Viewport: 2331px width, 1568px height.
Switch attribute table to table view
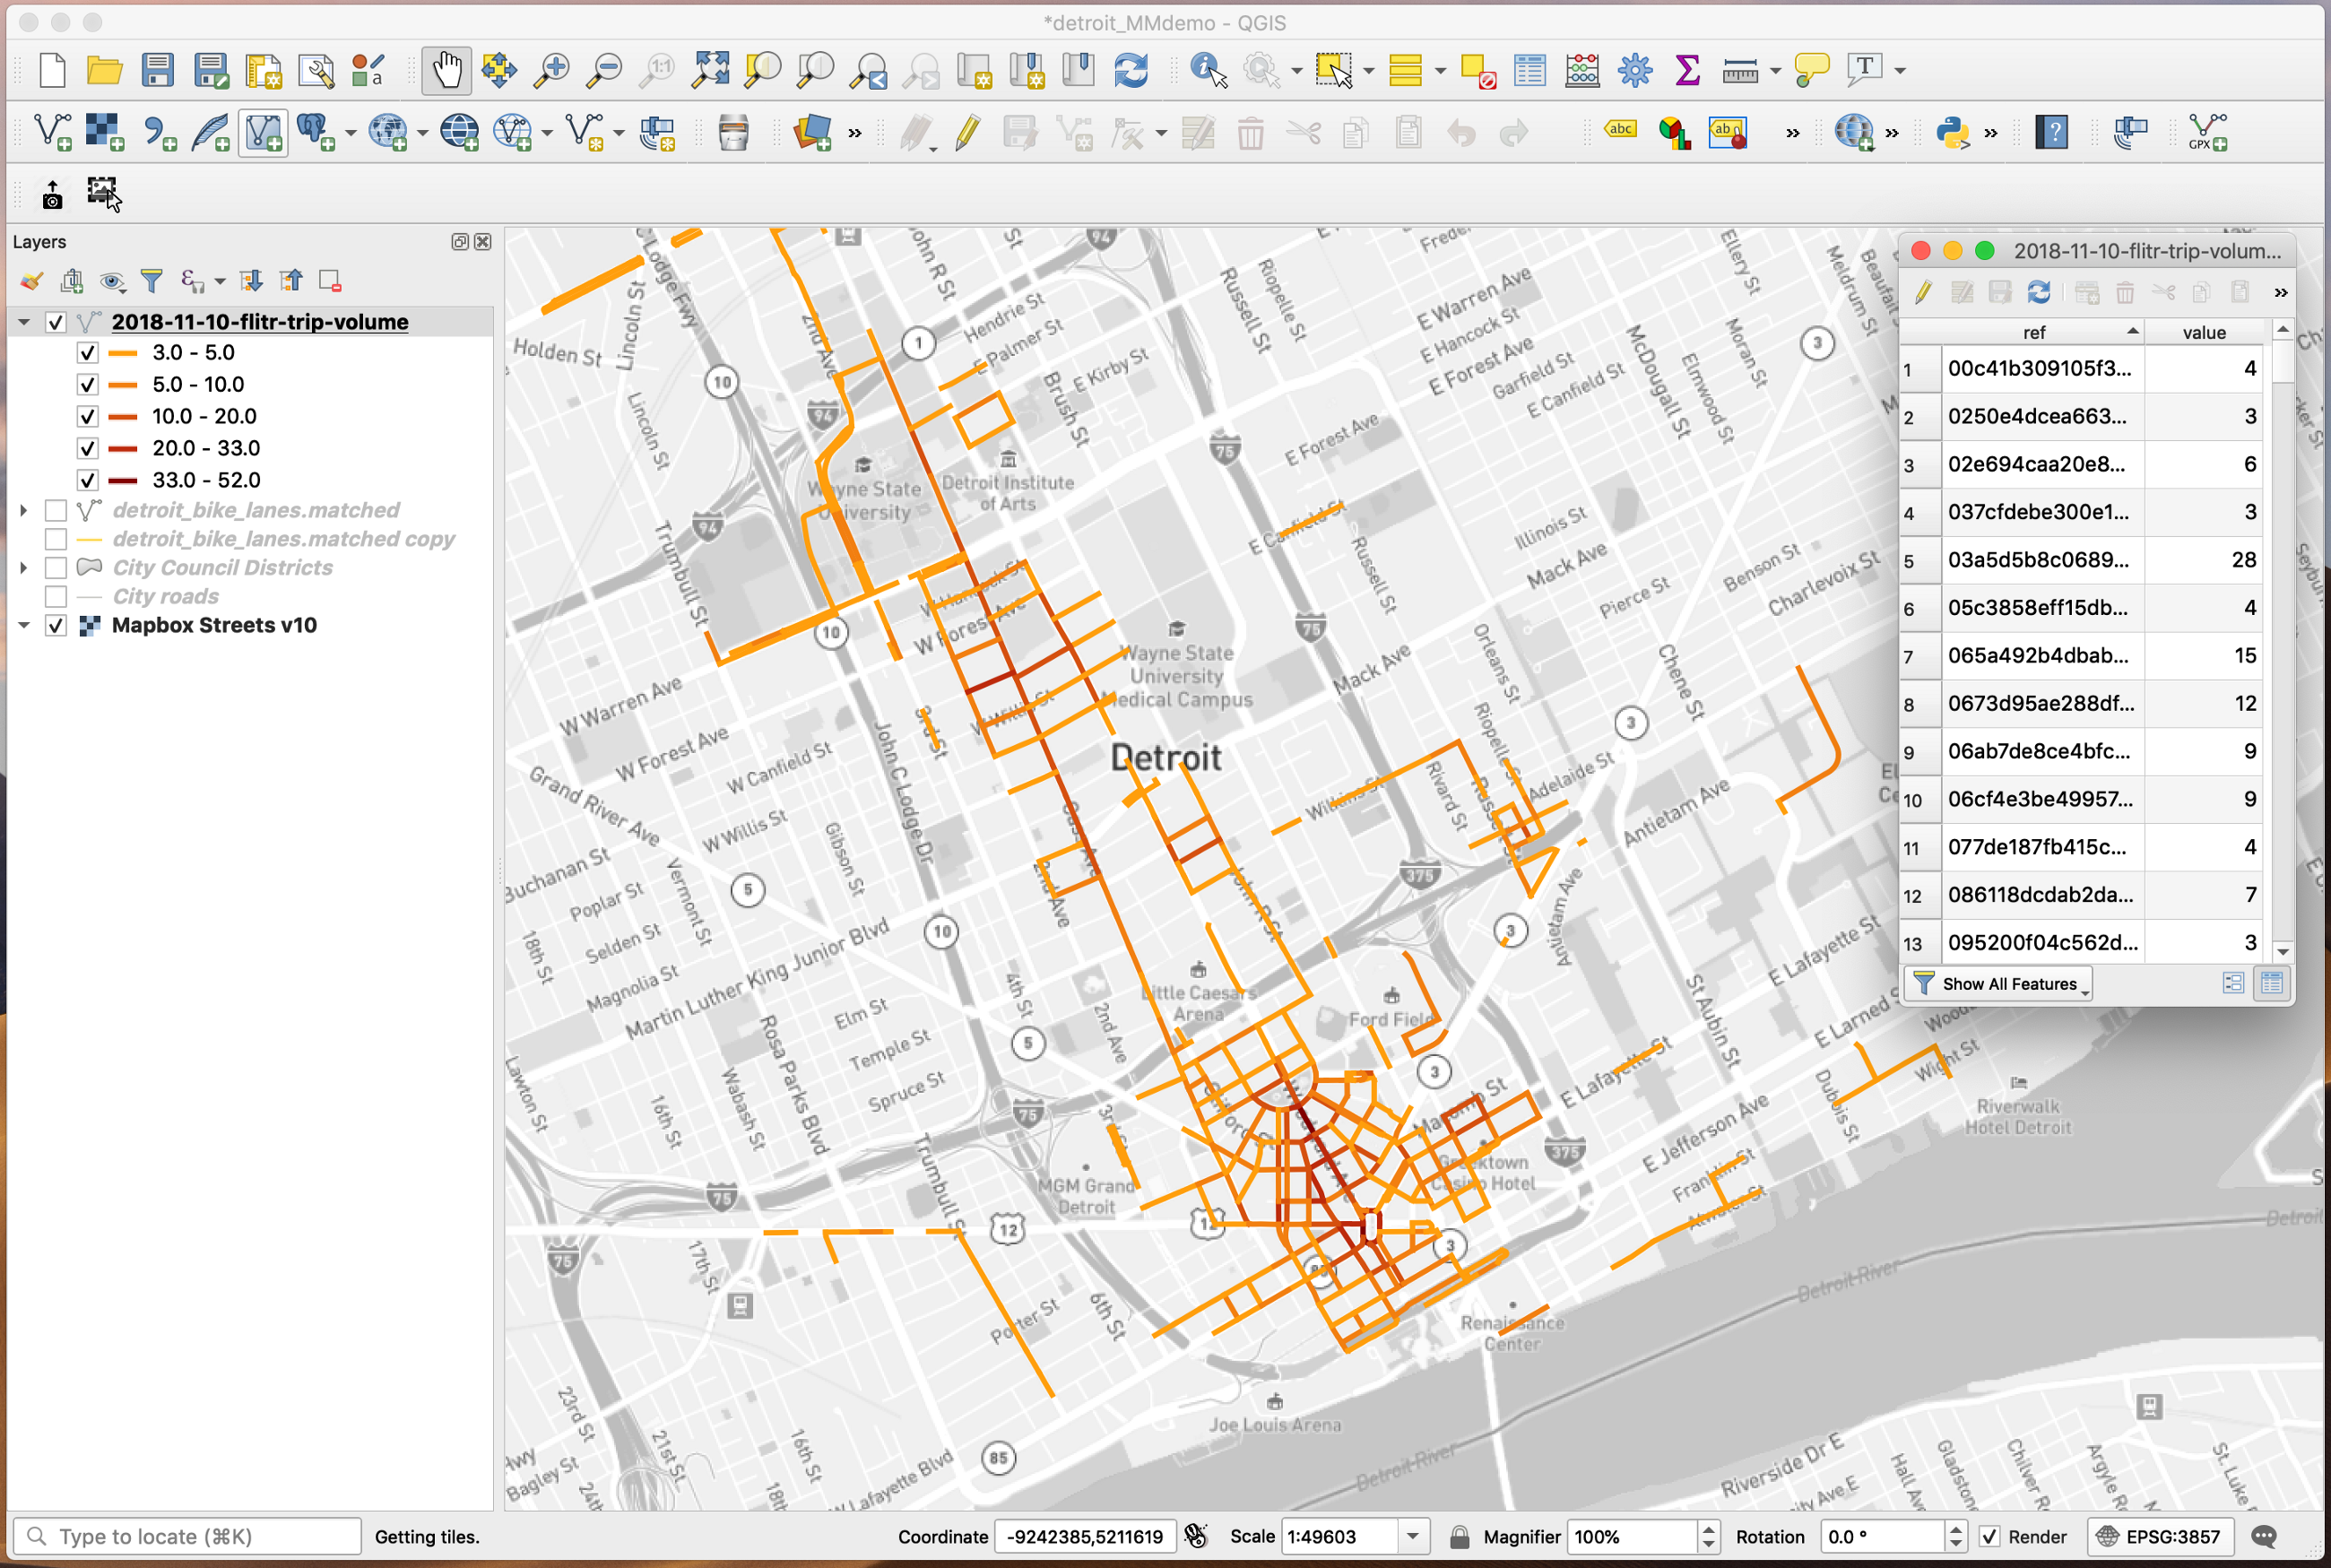tap(2271, 983)
